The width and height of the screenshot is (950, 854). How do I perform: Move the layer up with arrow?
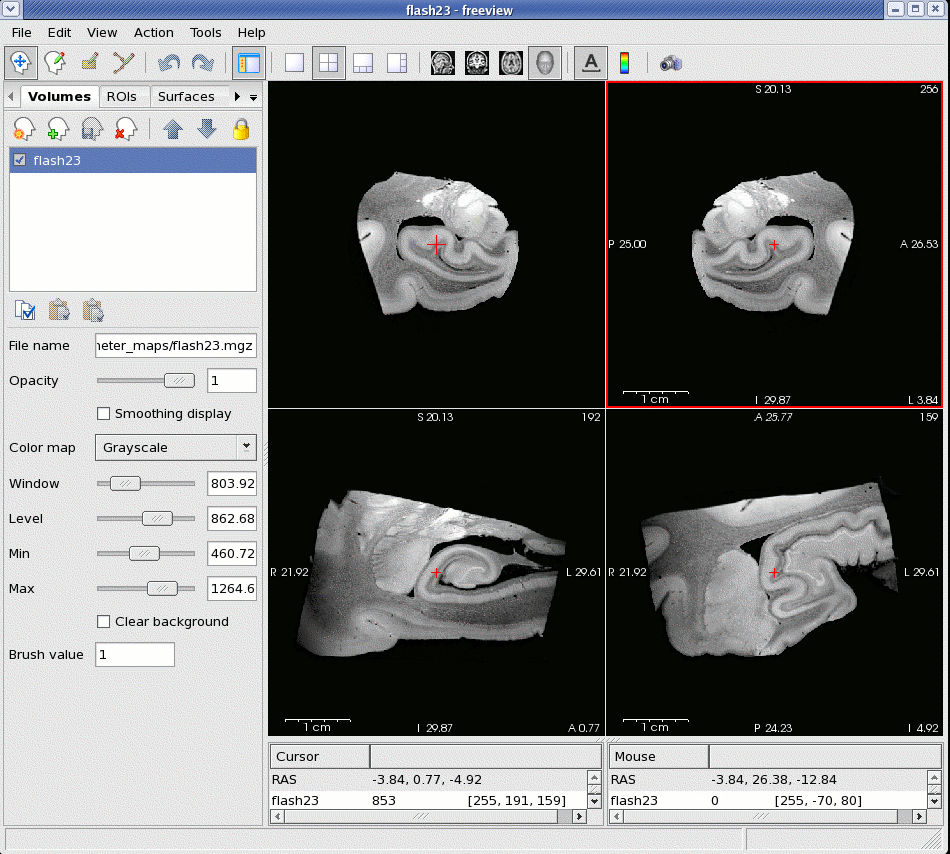click(173, 129)
